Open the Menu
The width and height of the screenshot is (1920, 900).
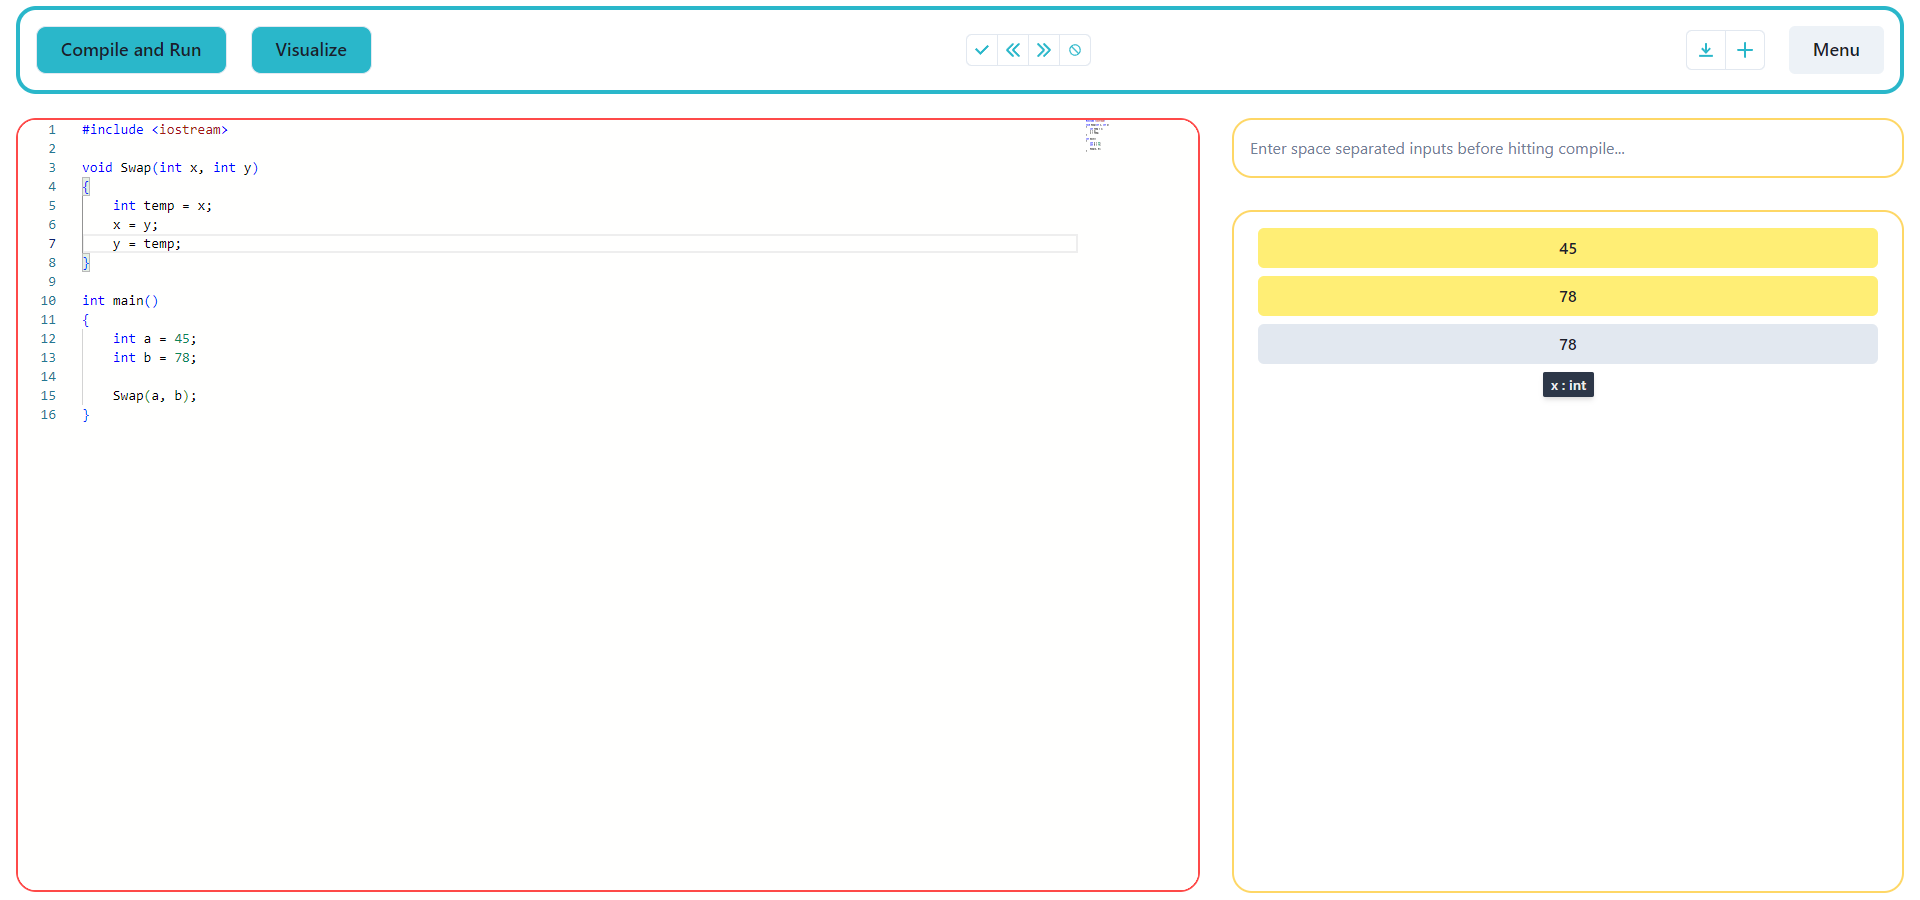tap(1835, 49)
